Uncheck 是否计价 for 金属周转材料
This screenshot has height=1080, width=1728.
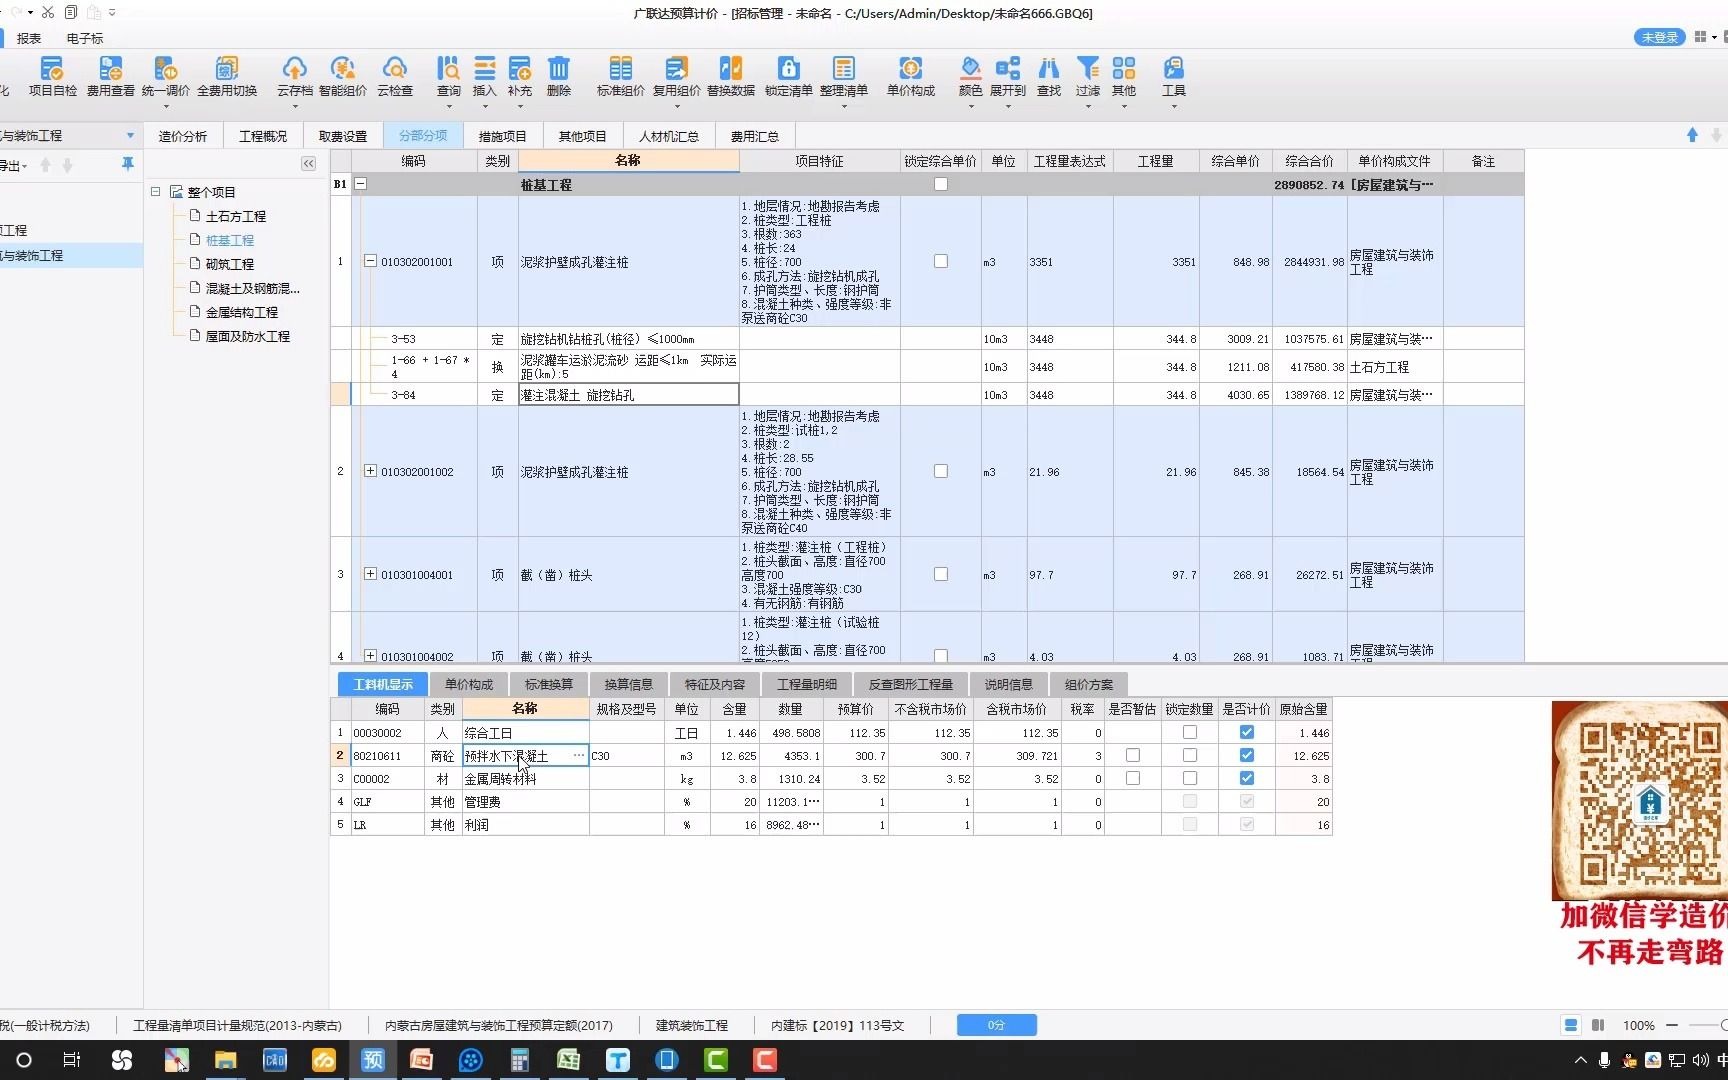pyautogui.click(x=1246, y=778)
